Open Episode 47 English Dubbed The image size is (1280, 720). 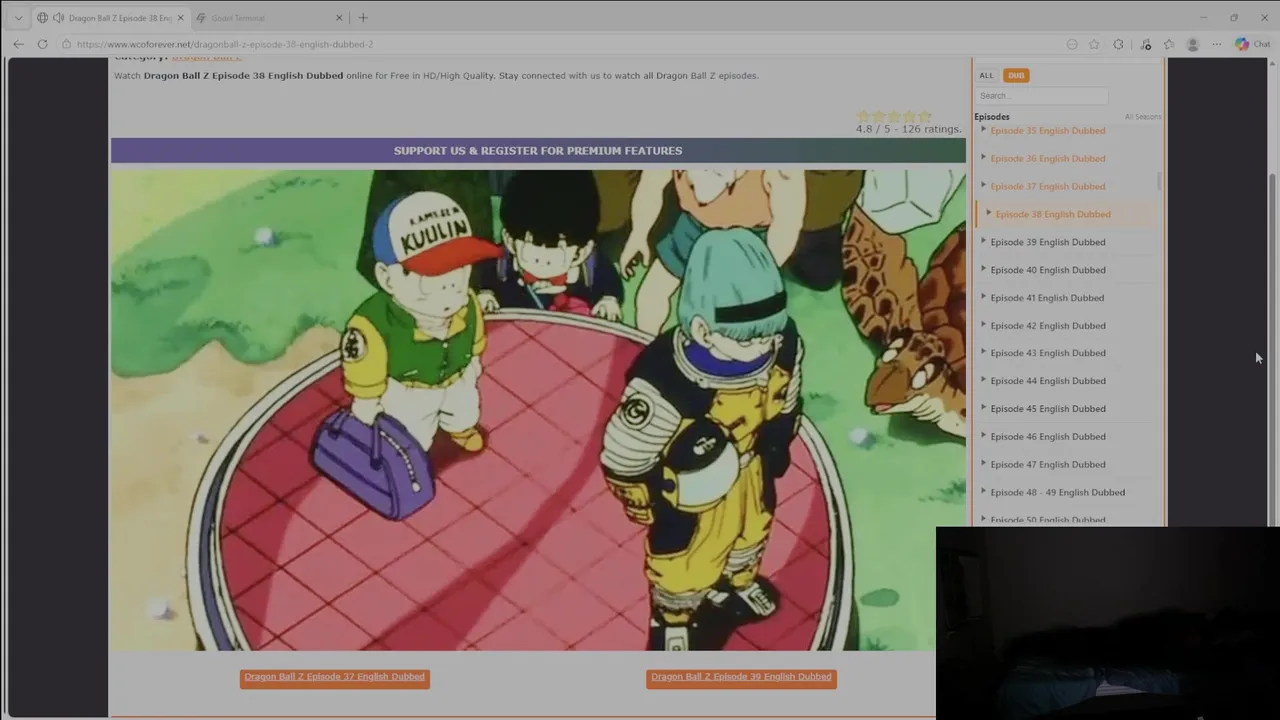1047,465
